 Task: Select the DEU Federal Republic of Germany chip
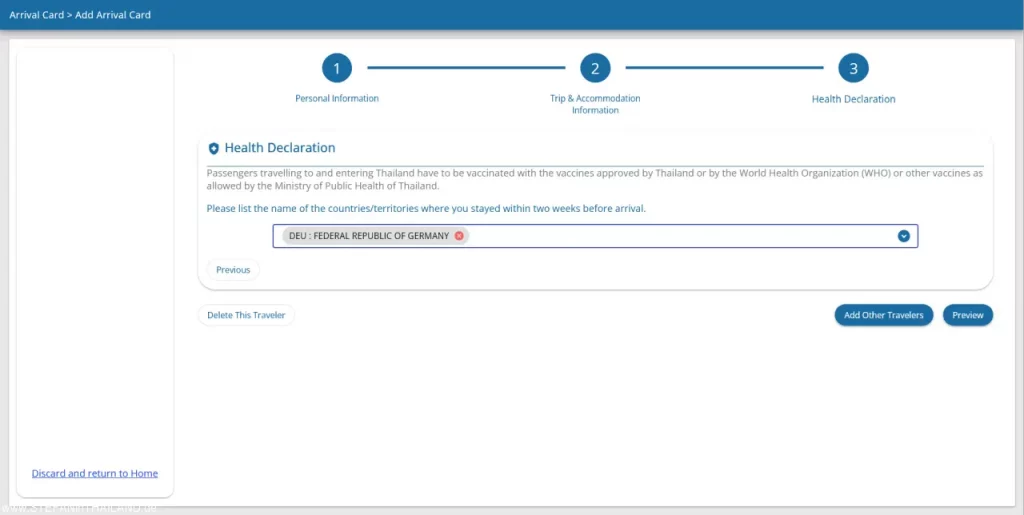click(x=368, y=236)
